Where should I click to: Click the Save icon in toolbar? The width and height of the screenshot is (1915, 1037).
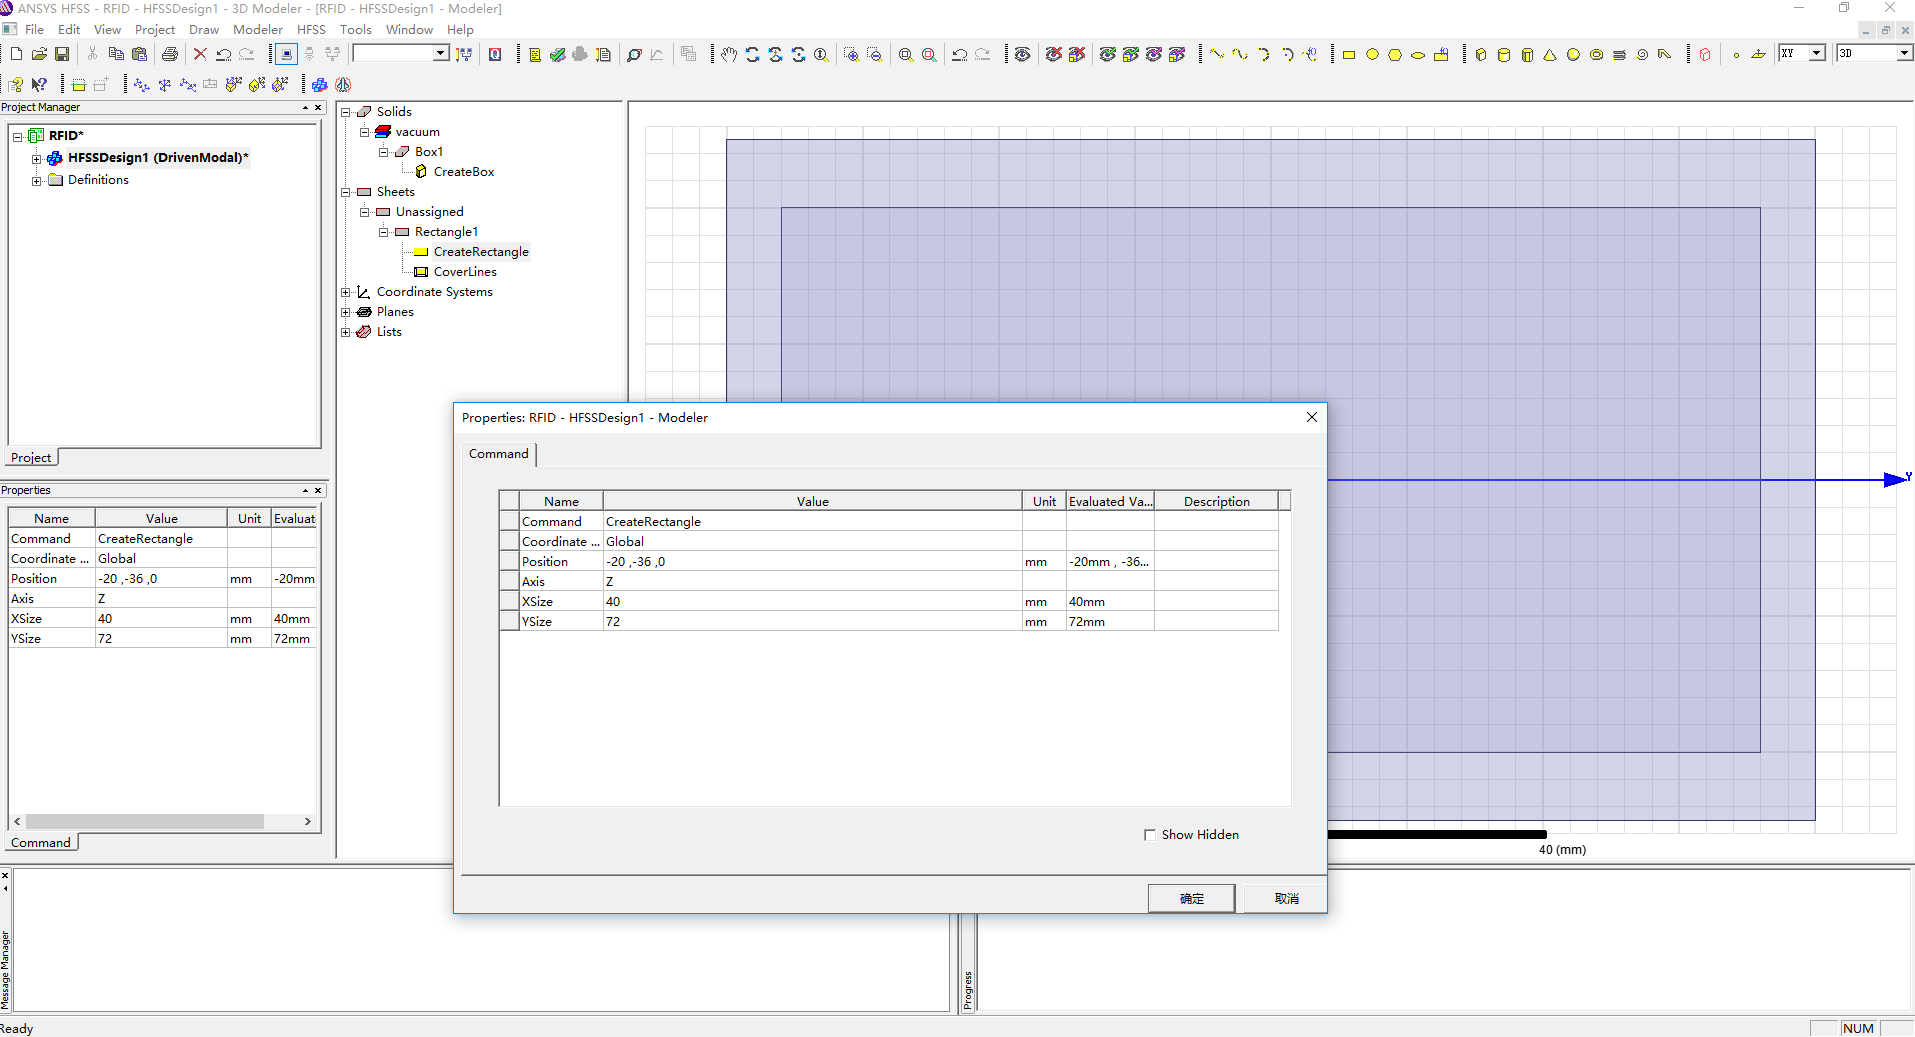click(62, 54)
